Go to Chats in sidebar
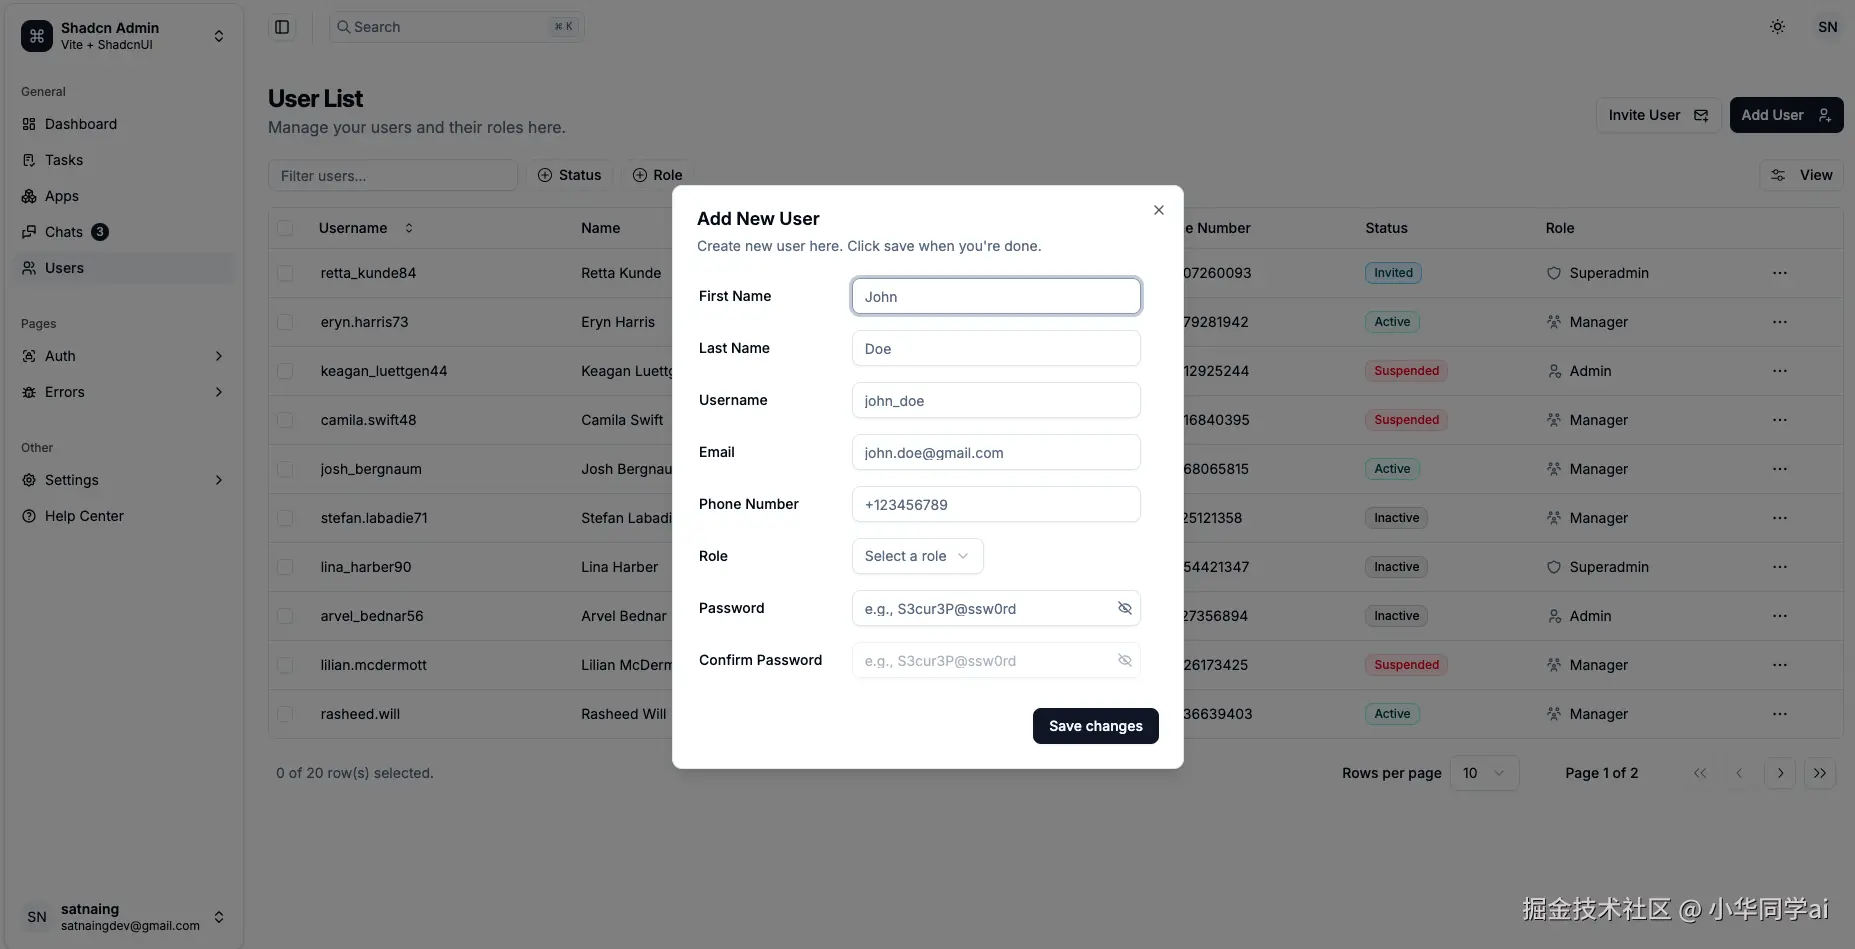 (64, 232)
